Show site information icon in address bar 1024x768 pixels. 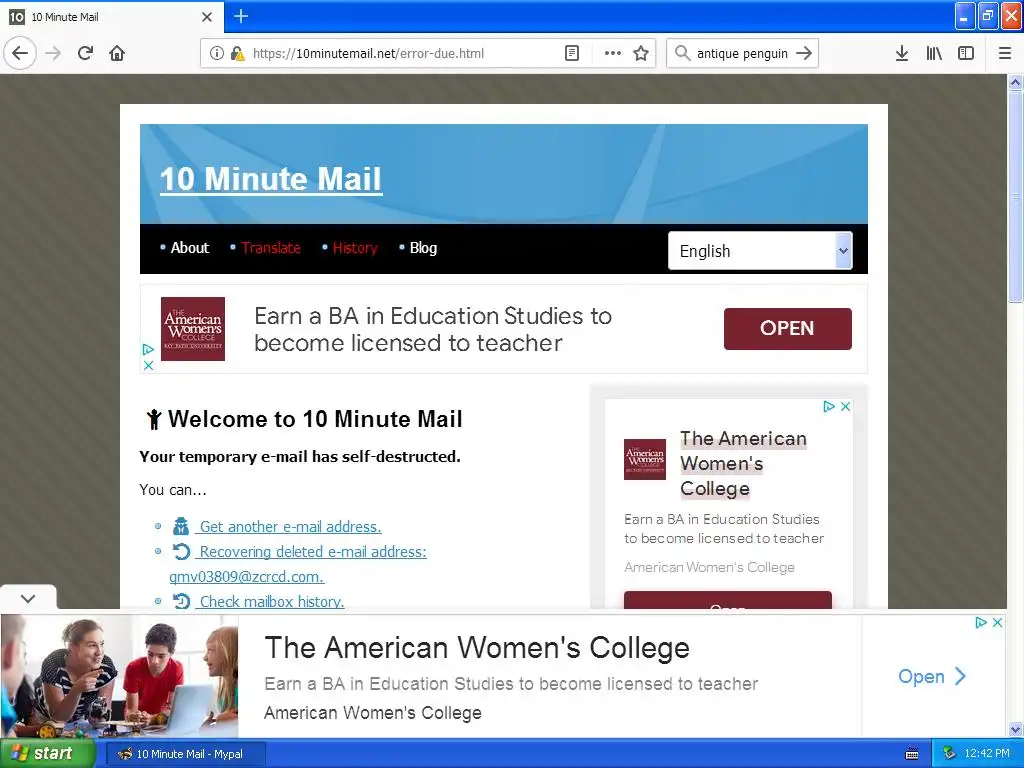[x=216, y=54]
